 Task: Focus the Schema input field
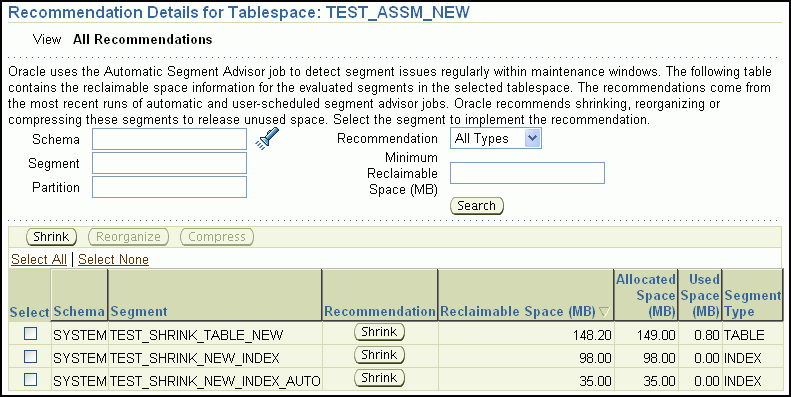pos(170,139)
